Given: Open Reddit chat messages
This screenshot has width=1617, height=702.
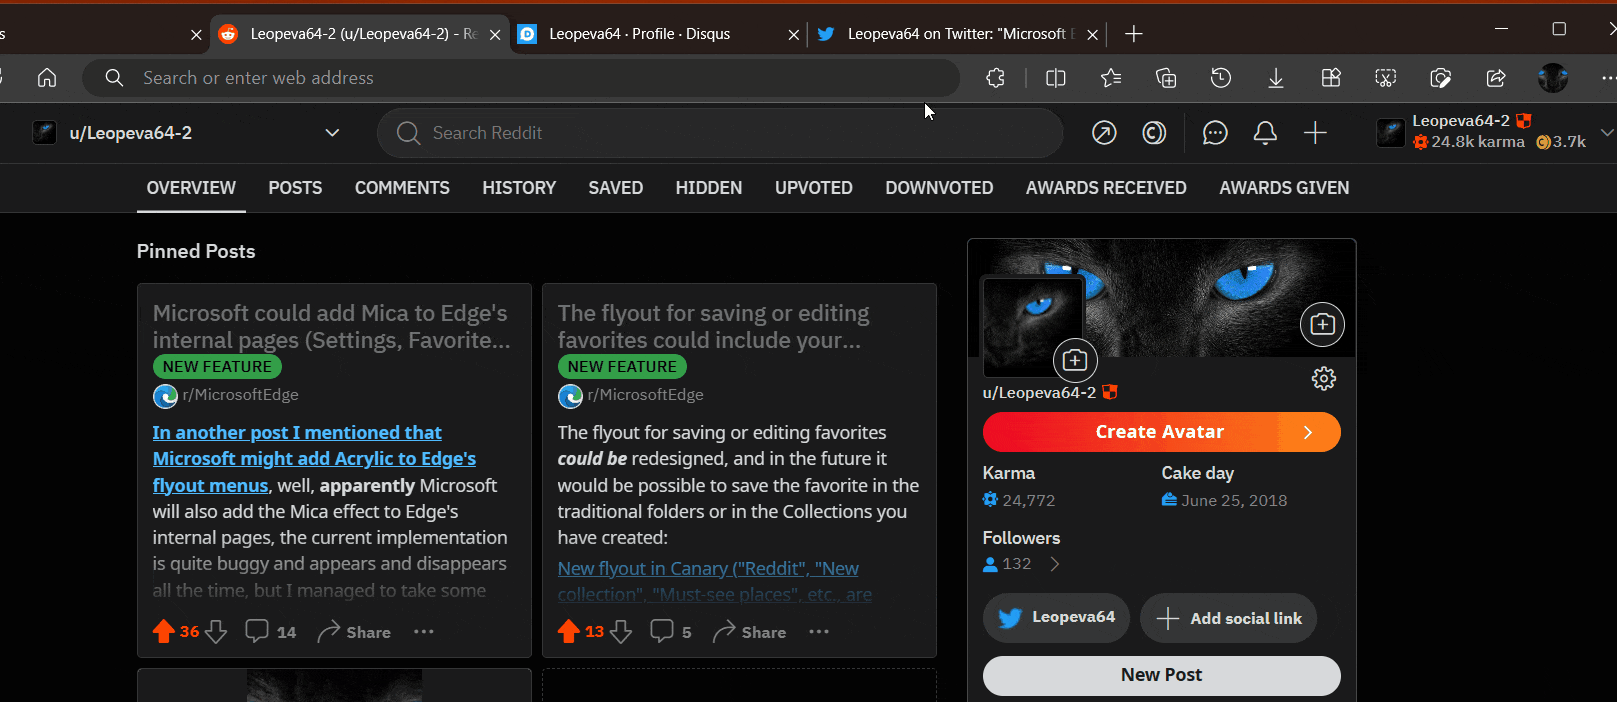Looking at the screenshot, I should coord(1215,133).
